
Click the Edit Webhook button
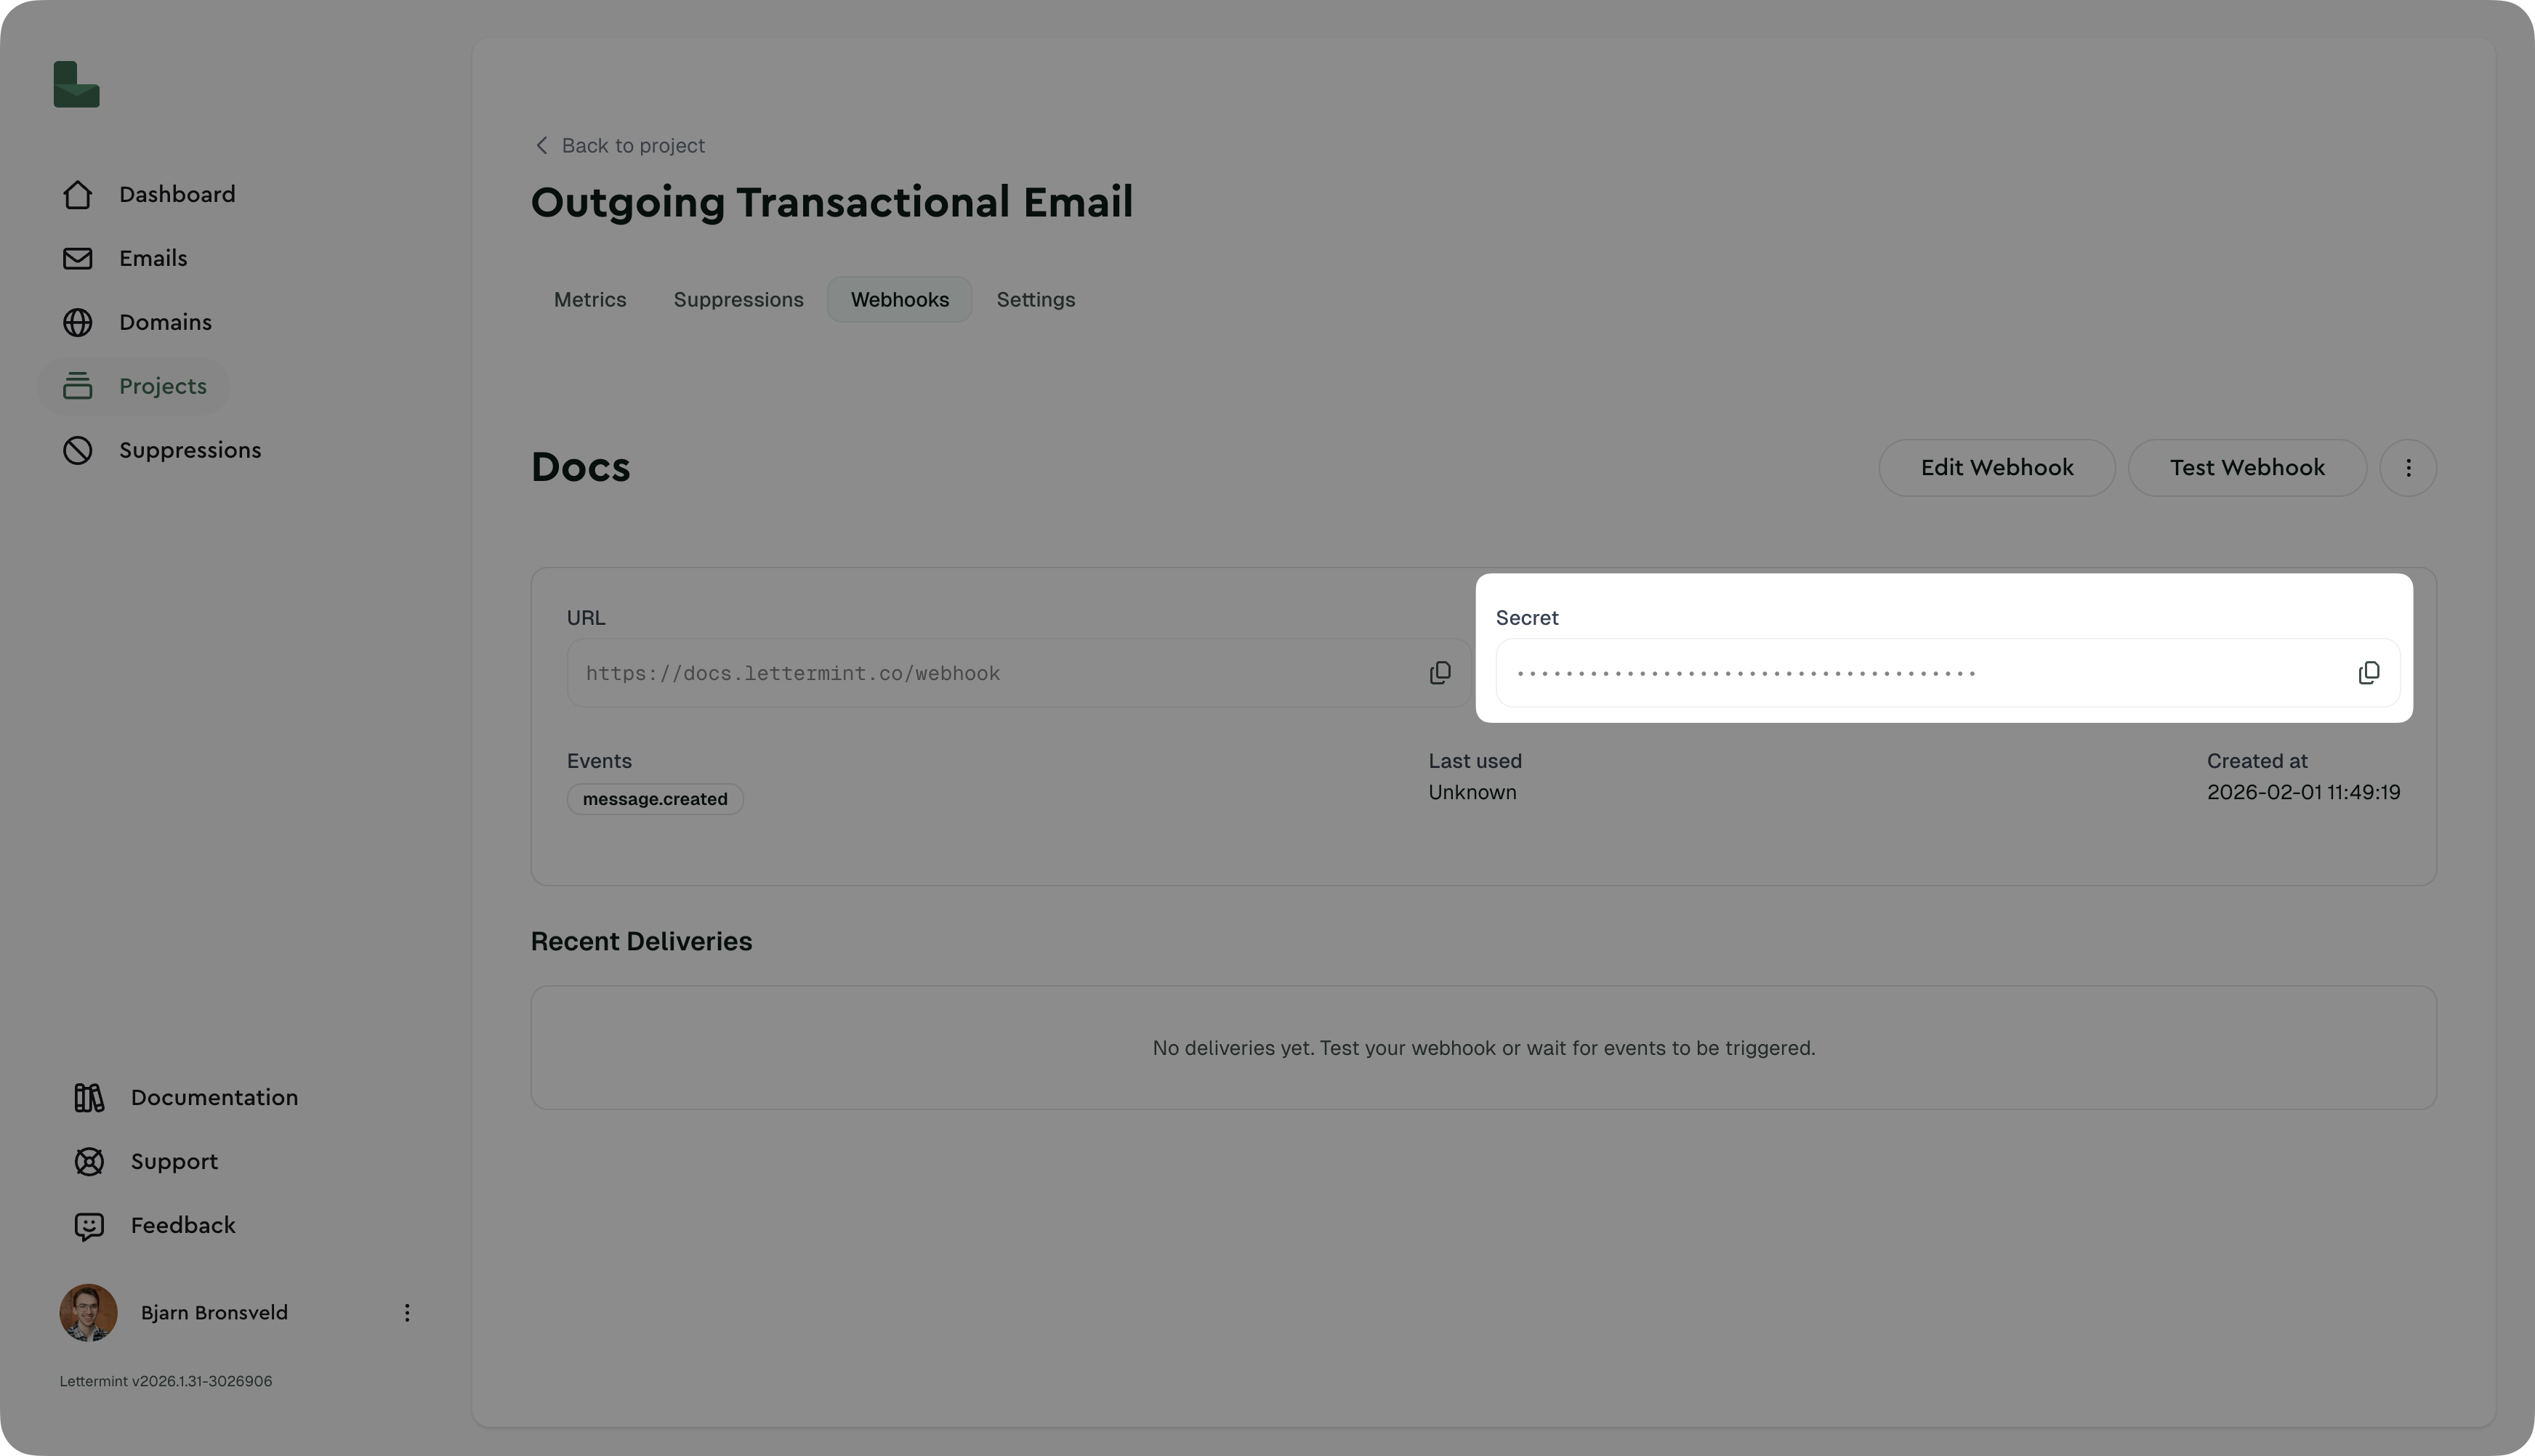point(1996,467)
